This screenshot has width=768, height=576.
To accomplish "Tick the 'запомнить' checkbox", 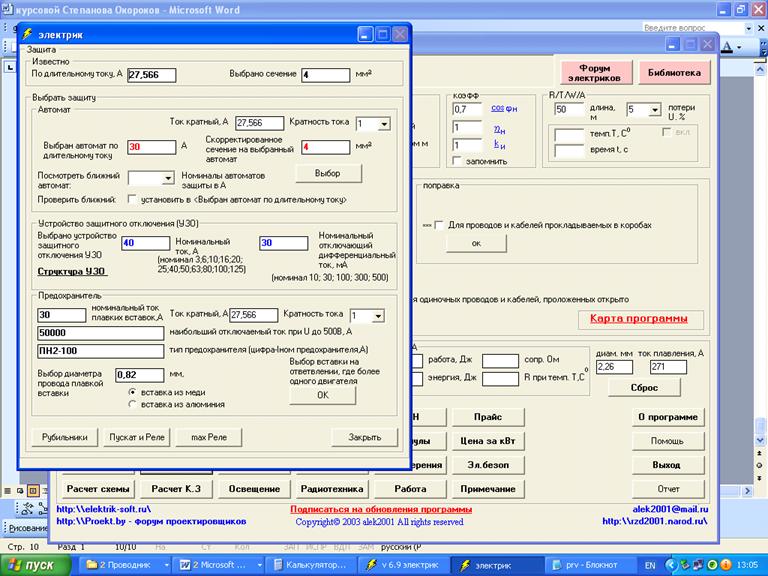I will click(458, 160).
